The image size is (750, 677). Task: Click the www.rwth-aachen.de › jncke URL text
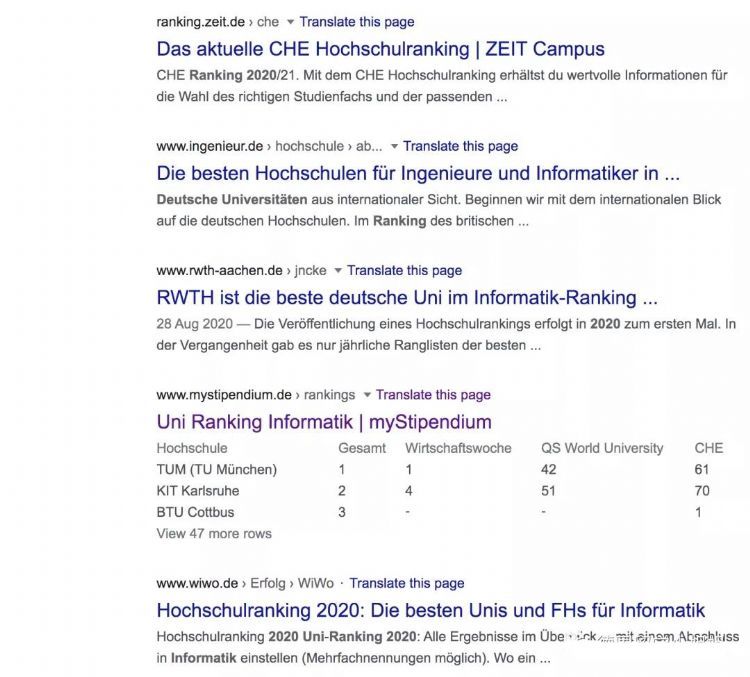pyautogui.click(x=241, y=271)
